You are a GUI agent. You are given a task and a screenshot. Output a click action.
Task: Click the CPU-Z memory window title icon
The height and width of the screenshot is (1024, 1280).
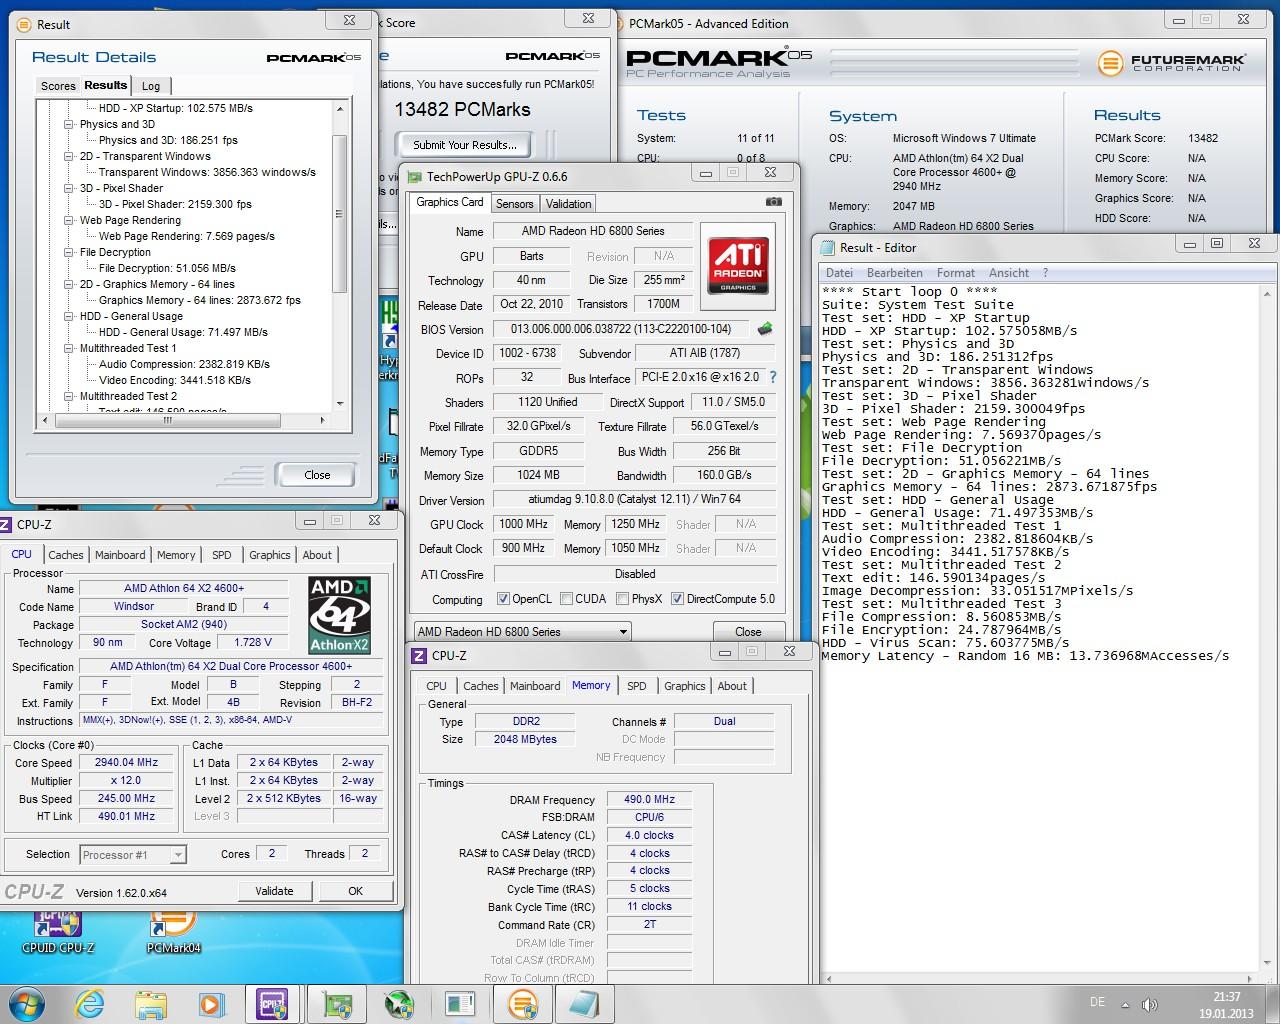pyautogui.click(x=419, y=656)
